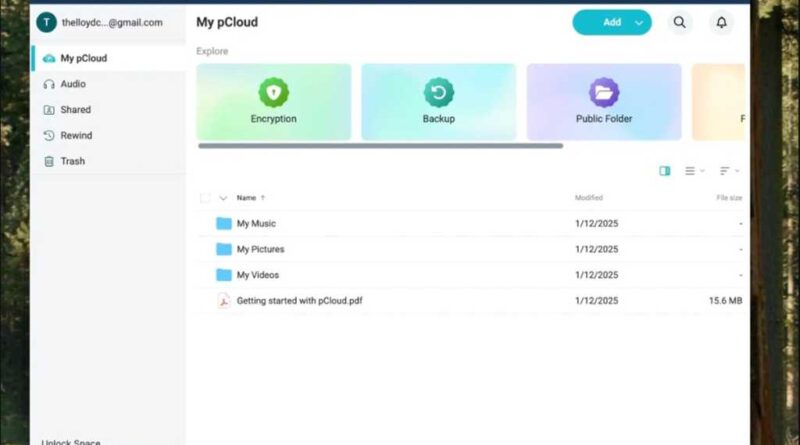The image size is (800, 445).
Task: Click the Rewind clock icon in sidebar
Action: pyautogui.click(x=49, y=135)
